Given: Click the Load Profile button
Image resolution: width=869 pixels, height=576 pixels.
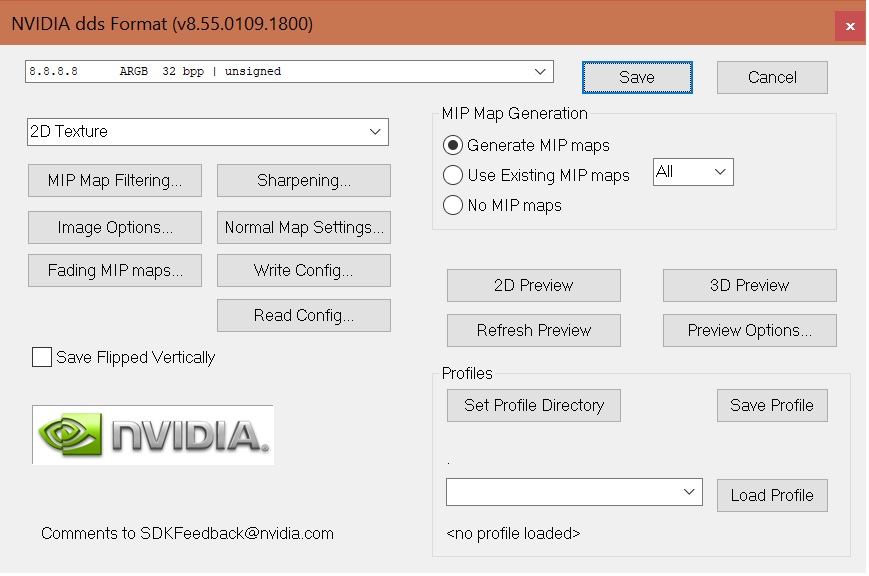Looking at the screenshot, I should (x=772, y=495).
